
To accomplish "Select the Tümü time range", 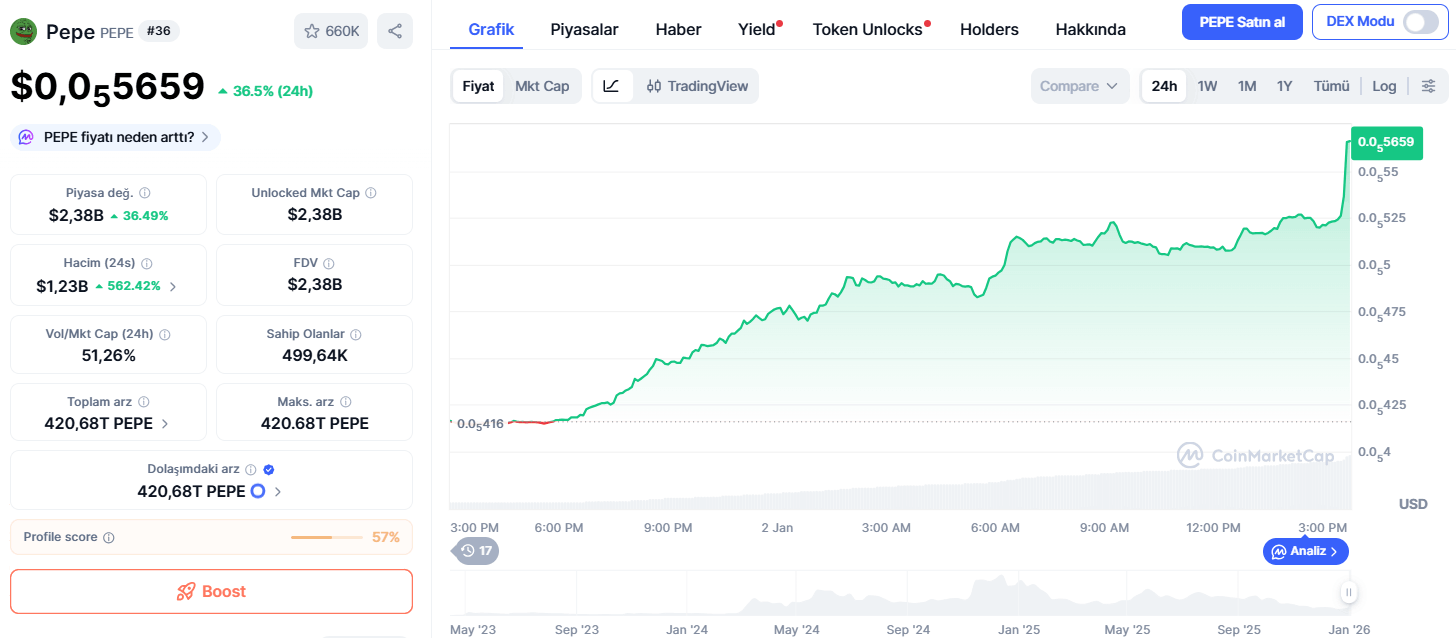I will (x=1331, y=86).
